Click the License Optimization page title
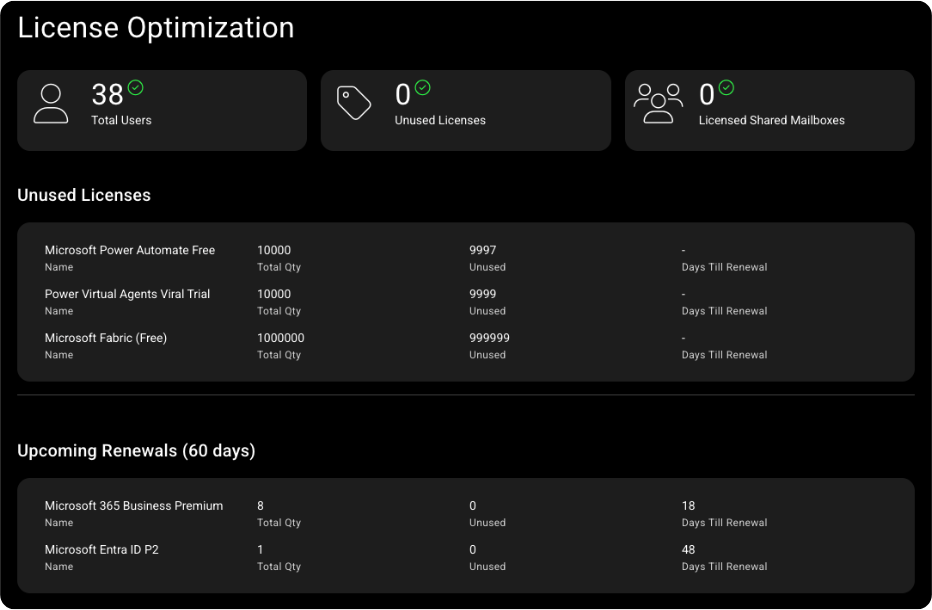Image resolution: width=932 pixels, height=610 pixels. coord(156,28)
